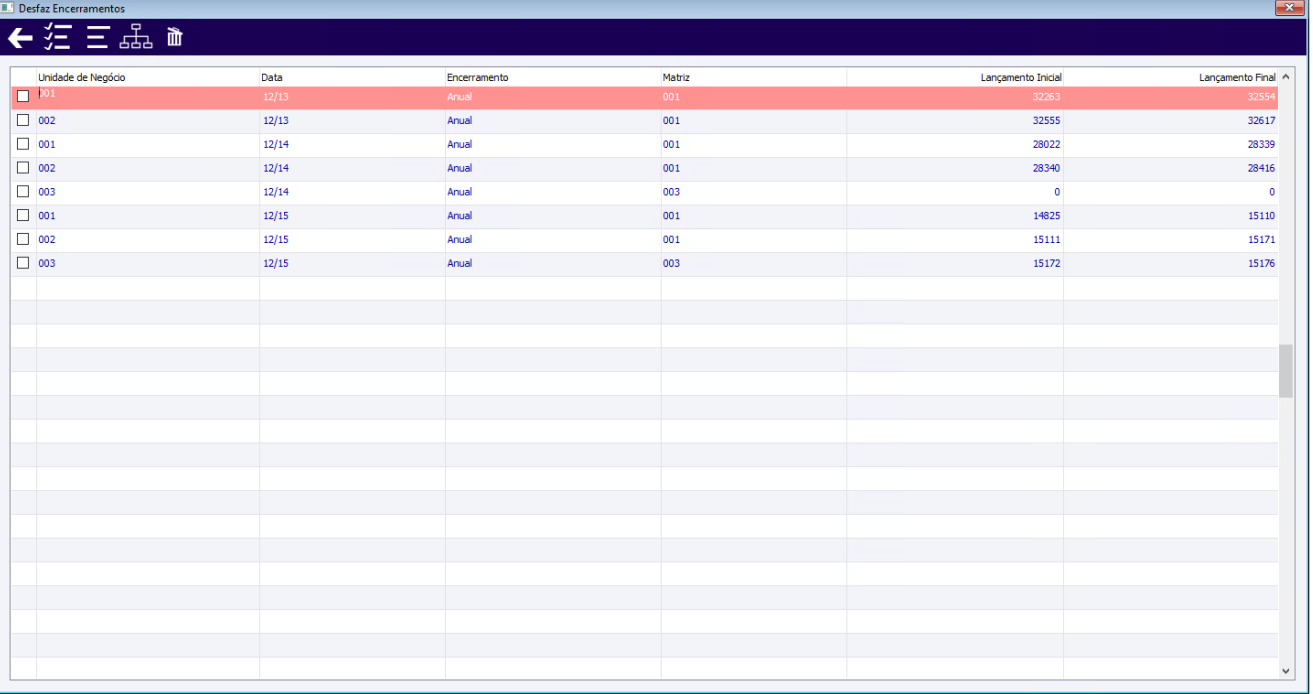The width and height of the screenshot is (1313, 694).
Task: Click the back arrow icon in toolbar
Action: click(x=20, y=38)
